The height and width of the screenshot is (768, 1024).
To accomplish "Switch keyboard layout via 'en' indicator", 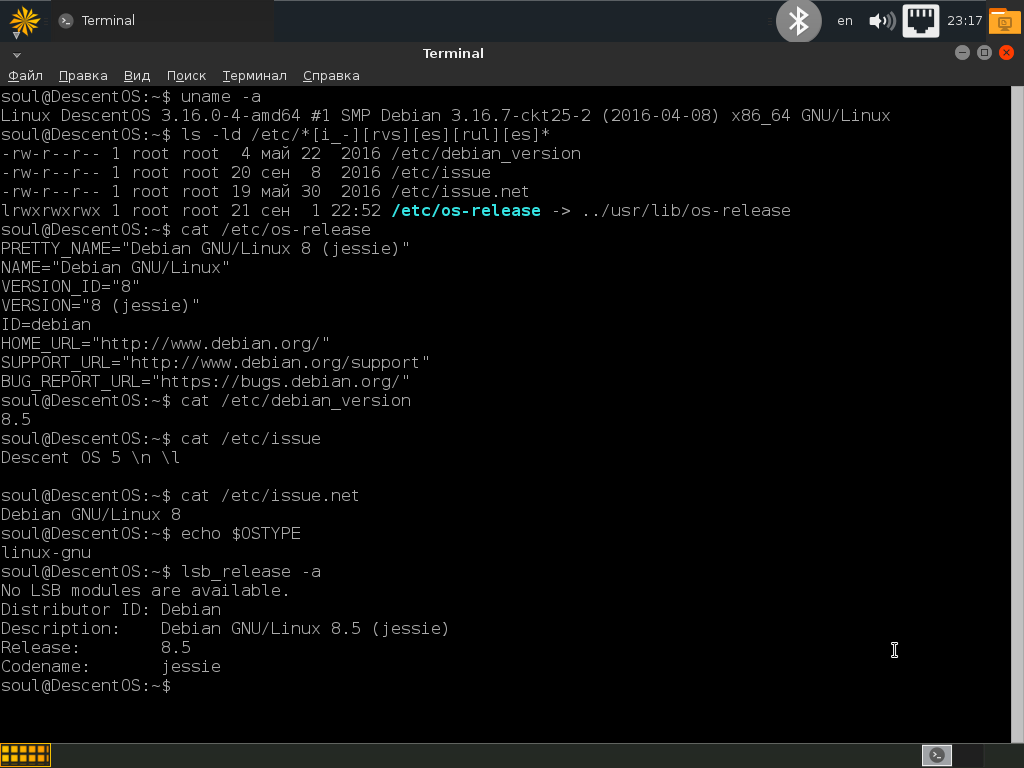I will click(x=844, y=21).
